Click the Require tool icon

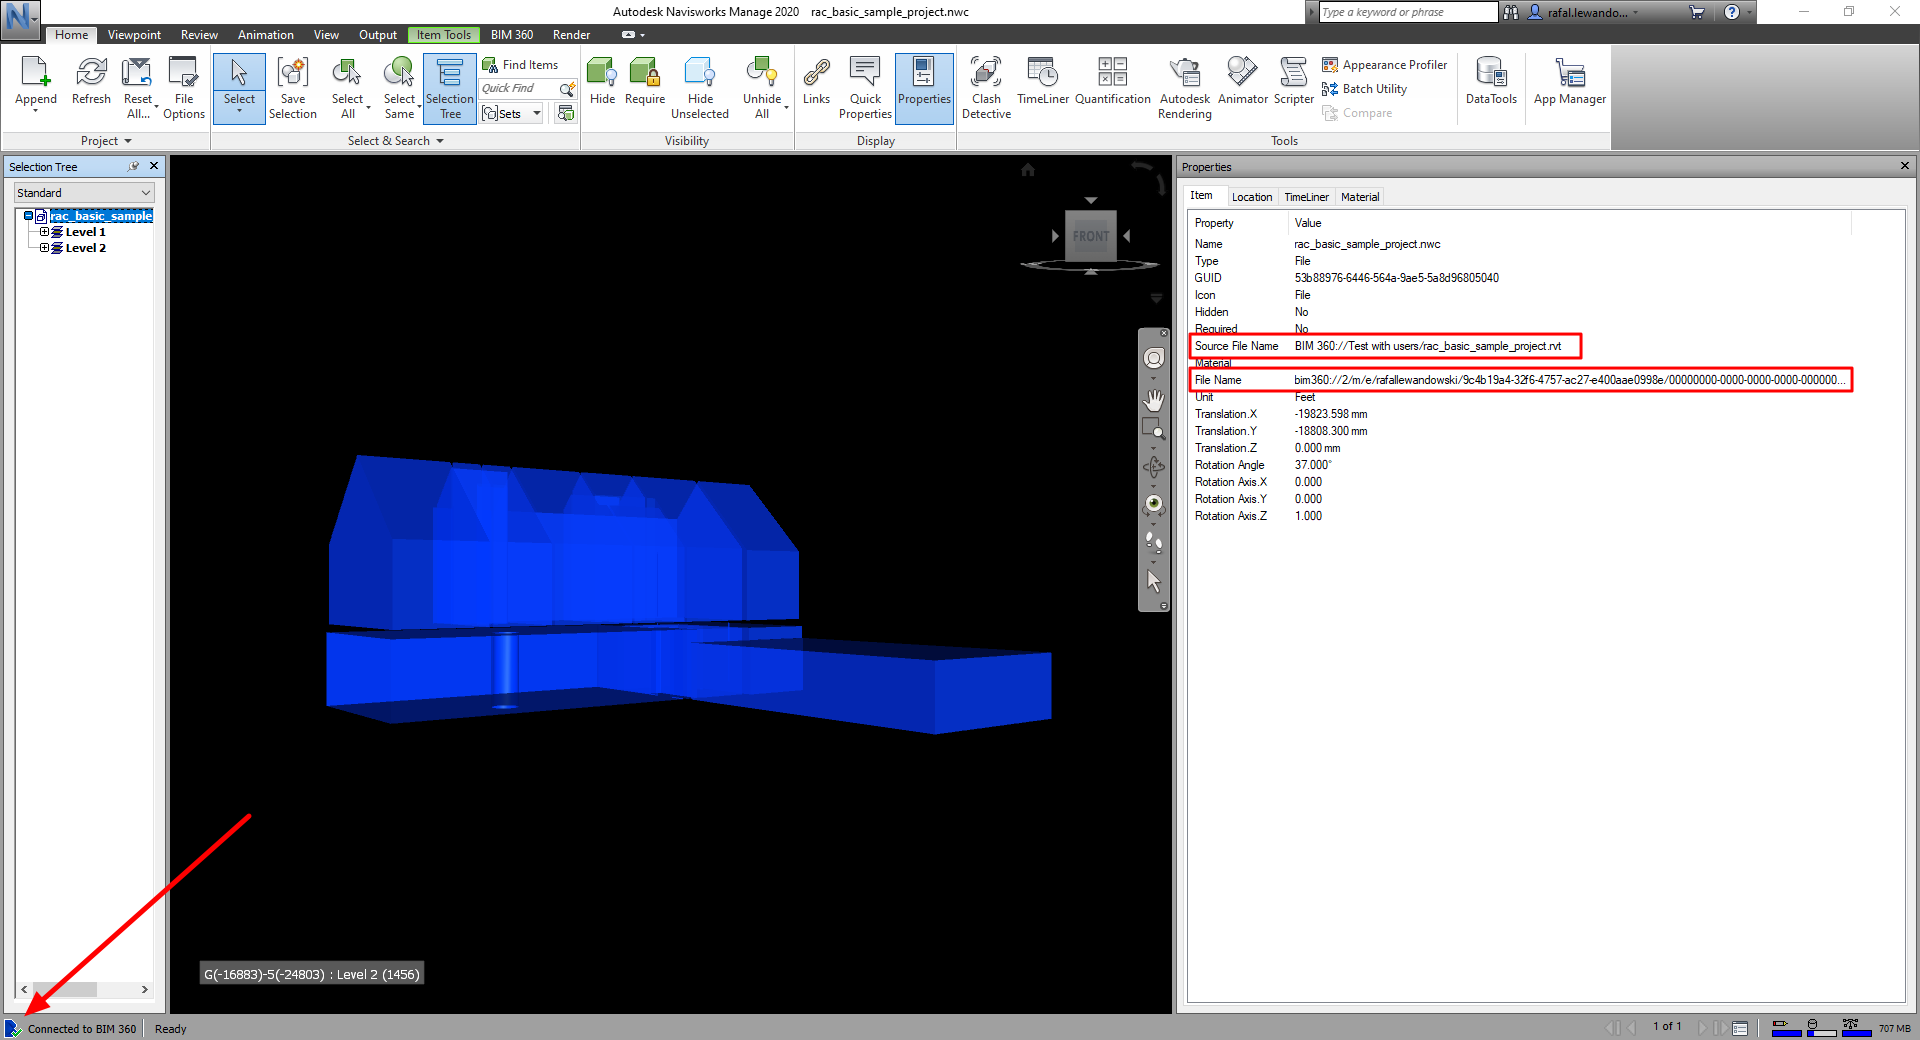(645, 82)
